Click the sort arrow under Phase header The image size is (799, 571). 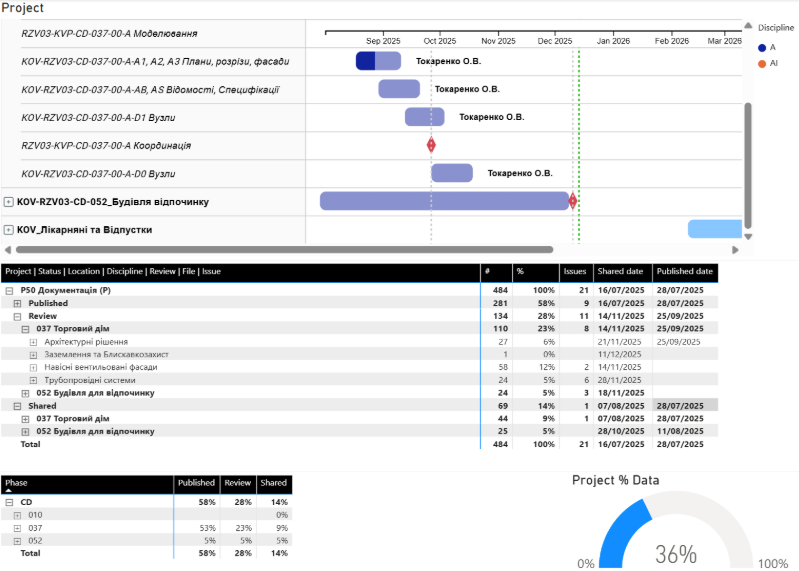pos(9,491)
